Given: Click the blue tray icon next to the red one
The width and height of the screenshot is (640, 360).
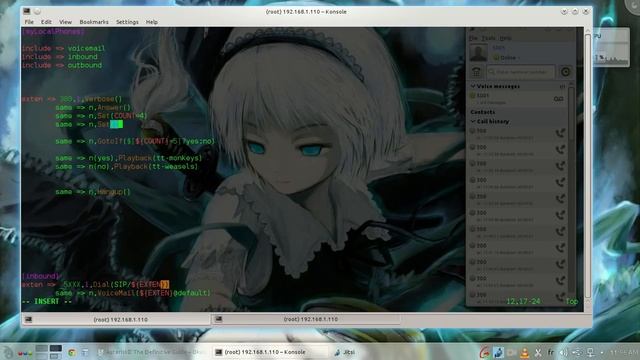Looking at the screenshot, I should click(498, 352).
